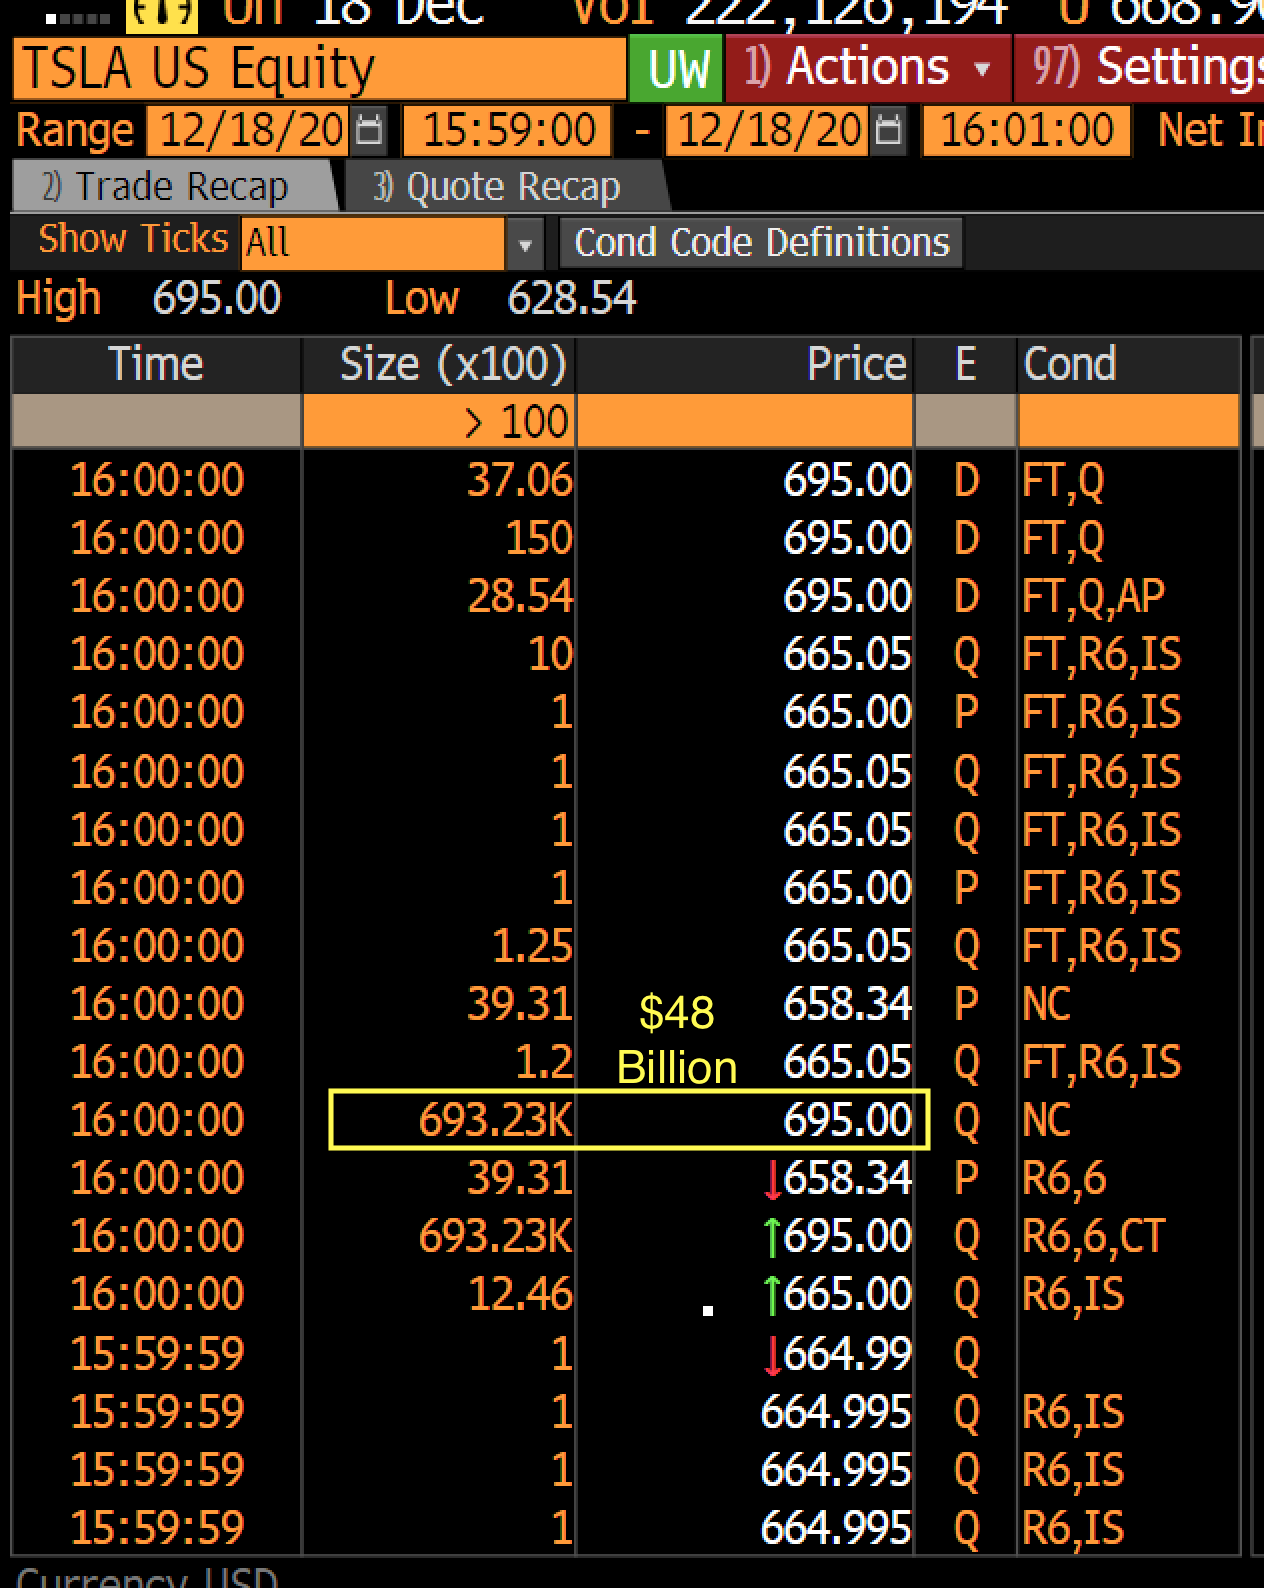The image size is (1264, 1588).
Task: Click the Time column header
Action: pos(157,364)
